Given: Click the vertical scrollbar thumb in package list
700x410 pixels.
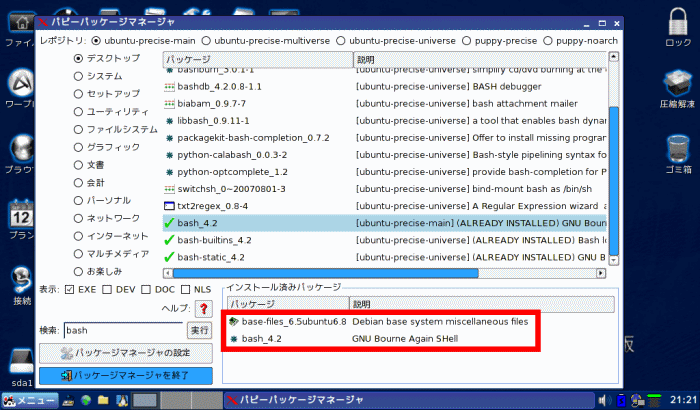Looking at the screenshot, I should [614, 180].
